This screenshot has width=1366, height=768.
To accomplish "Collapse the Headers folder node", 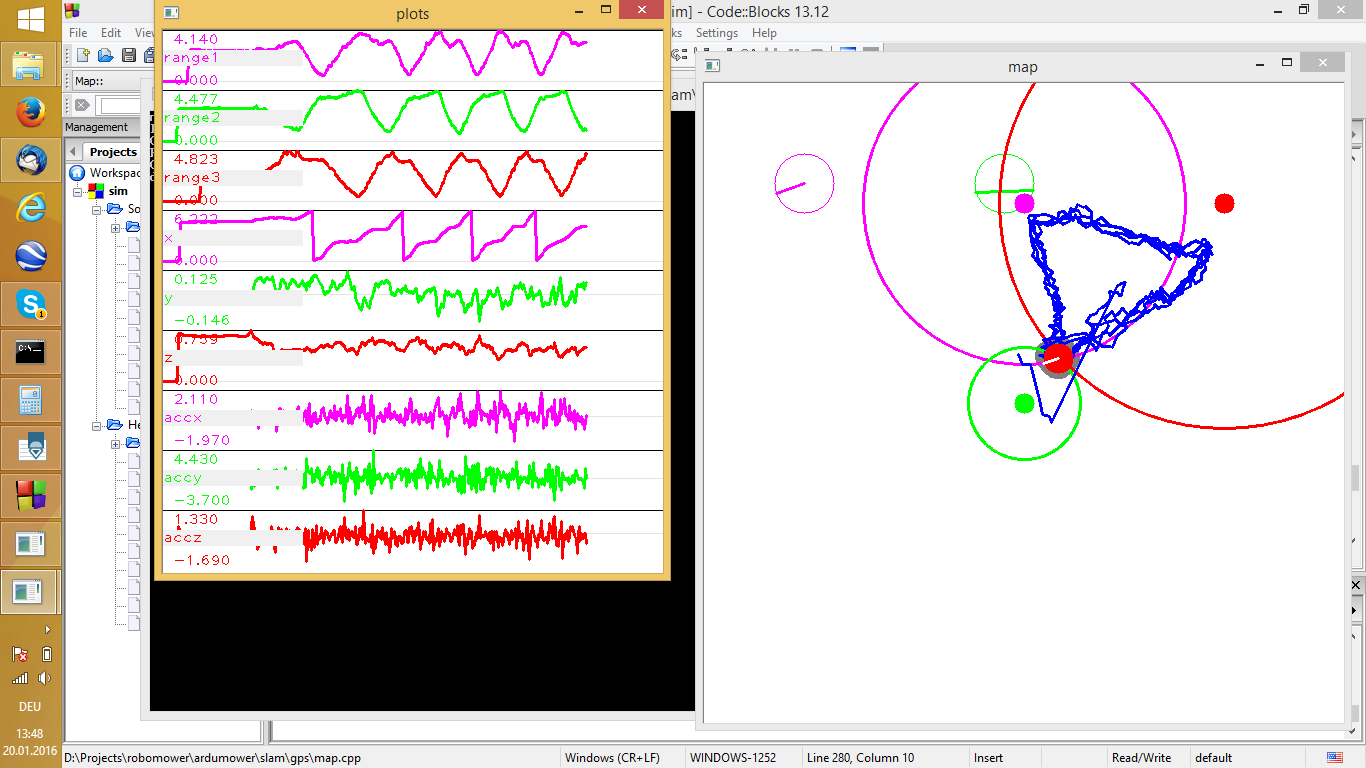I will point(97,425).
